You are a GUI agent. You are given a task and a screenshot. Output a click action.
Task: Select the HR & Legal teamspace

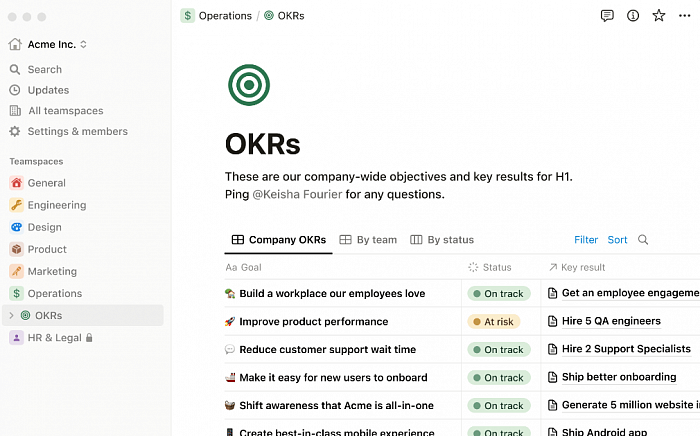pos(54,338)
